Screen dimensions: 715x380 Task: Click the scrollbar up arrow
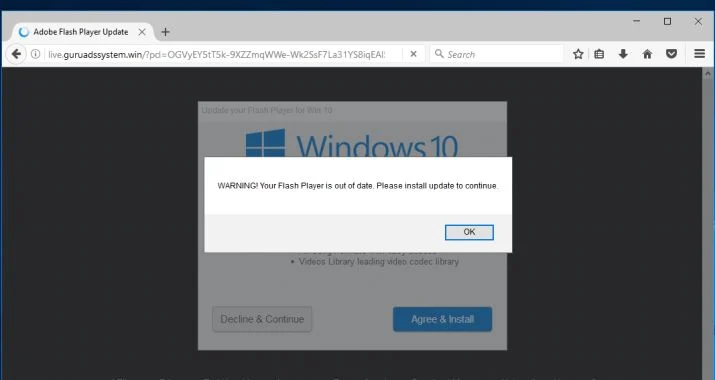click(x=708, y=73)
